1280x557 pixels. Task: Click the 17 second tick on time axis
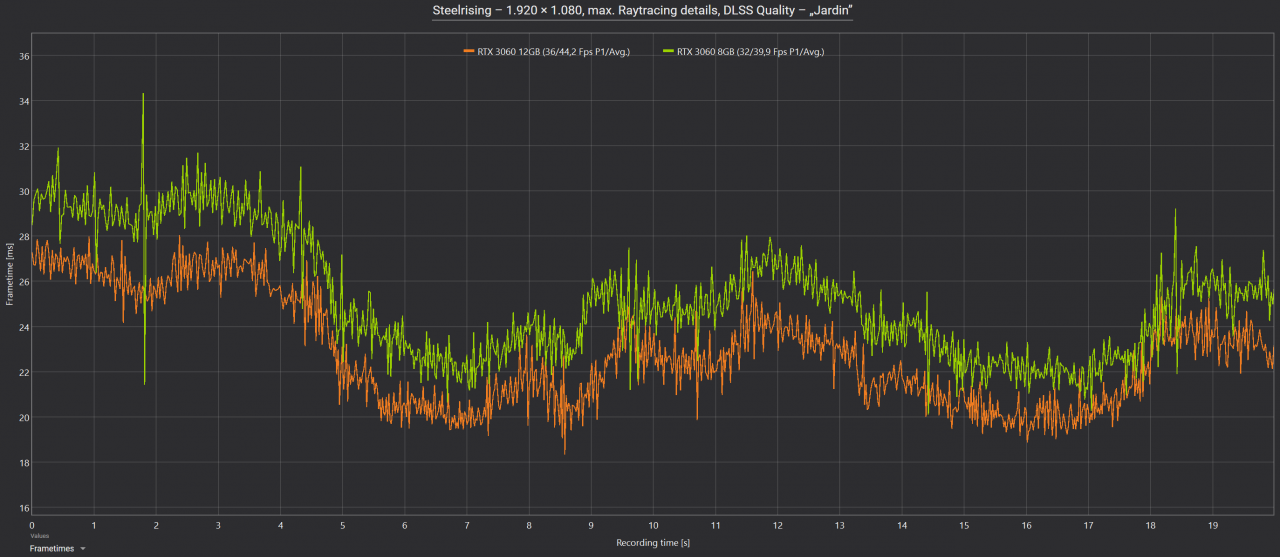pos(1088,524)
